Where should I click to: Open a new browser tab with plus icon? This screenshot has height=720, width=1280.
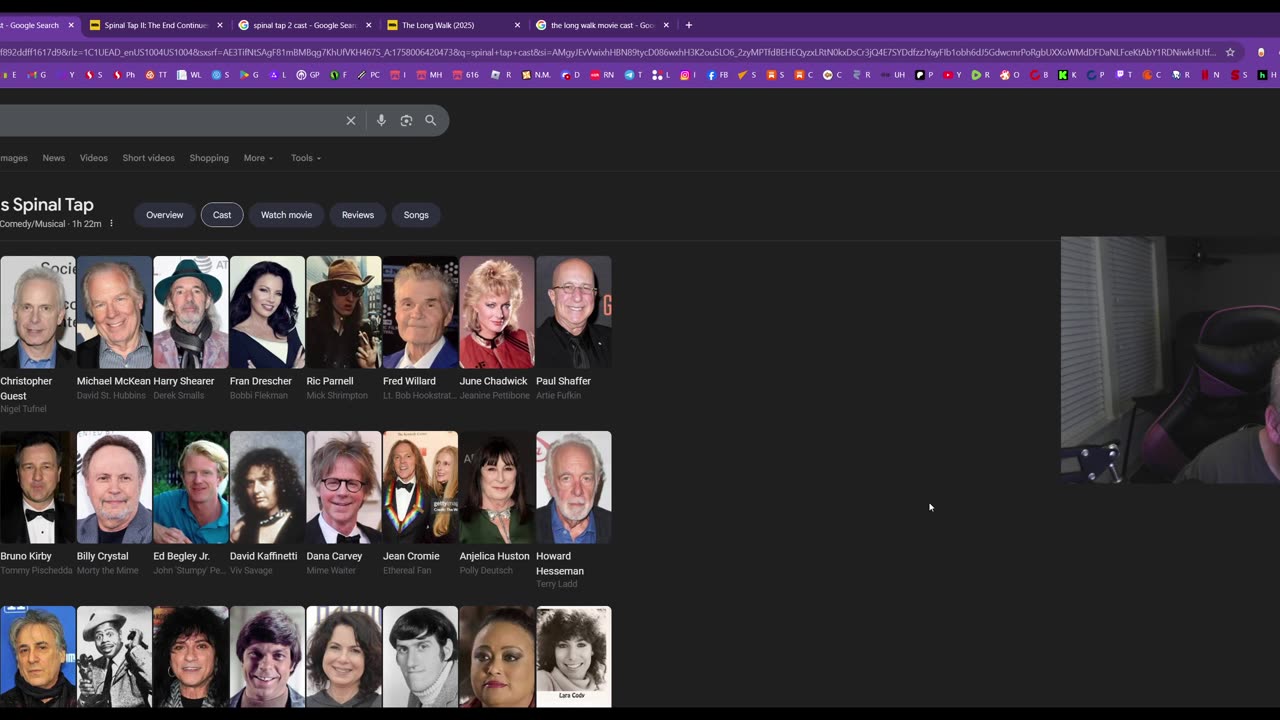(x=688, y=25)
